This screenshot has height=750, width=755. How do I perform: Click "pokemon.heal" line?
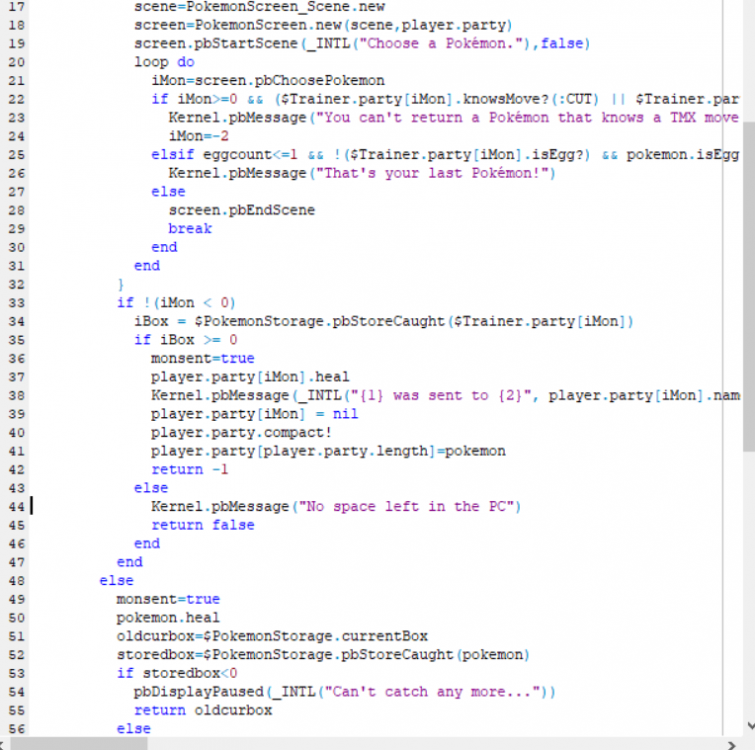pyautogui.click(x=168, y=618)
